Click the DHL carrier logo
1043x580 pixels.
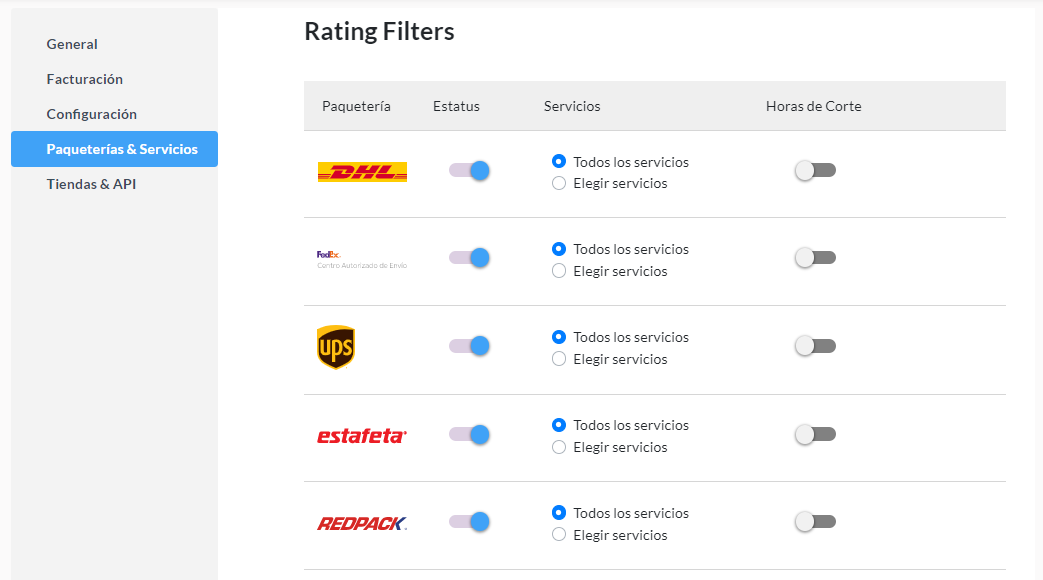362,172
